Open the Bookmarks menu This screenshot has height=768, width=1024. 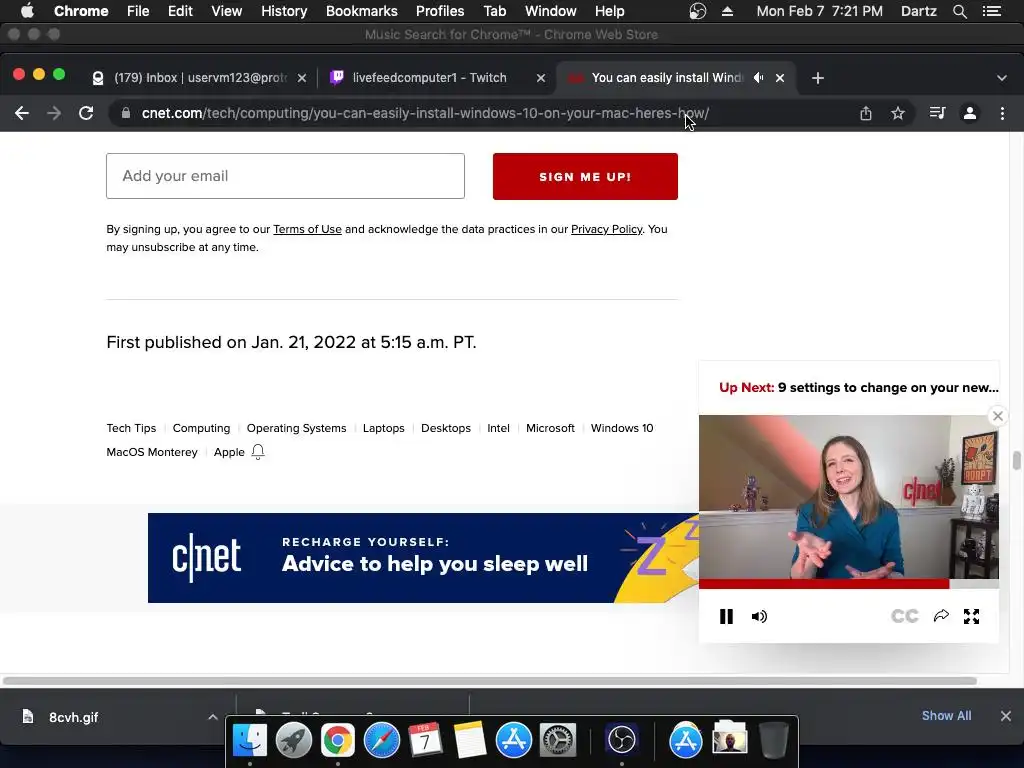(x=362, y=11)
